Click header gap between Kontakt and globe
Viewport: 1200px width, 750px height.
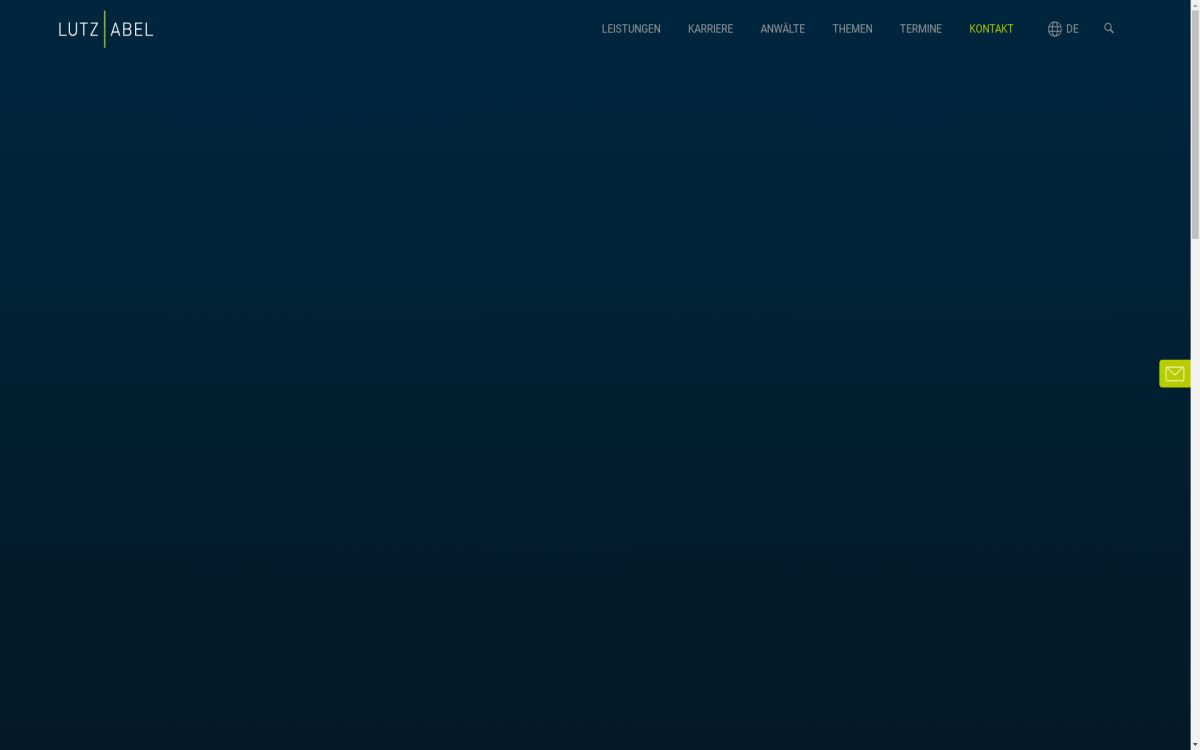(1030, 29)
